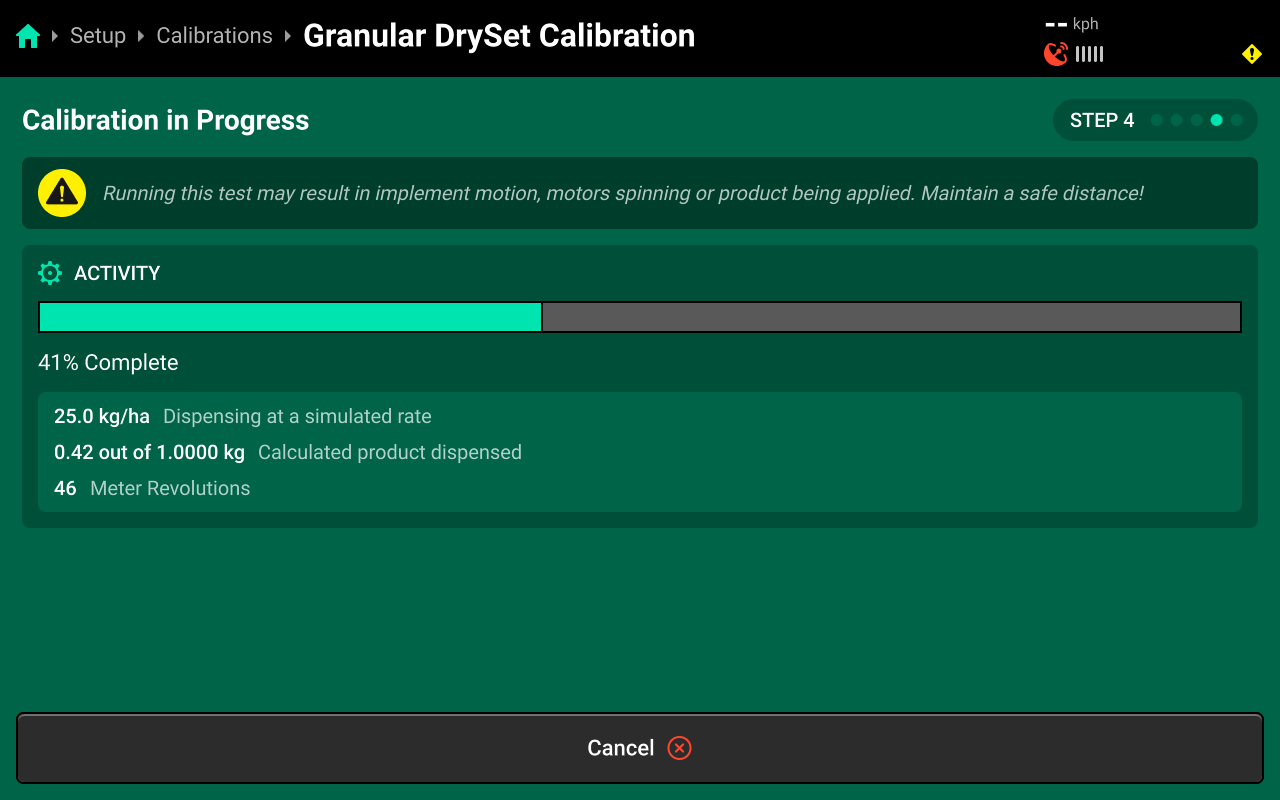Click the calibration progress bar
The width and height of the screenshot is (1280, 800).
click(640, 317)
